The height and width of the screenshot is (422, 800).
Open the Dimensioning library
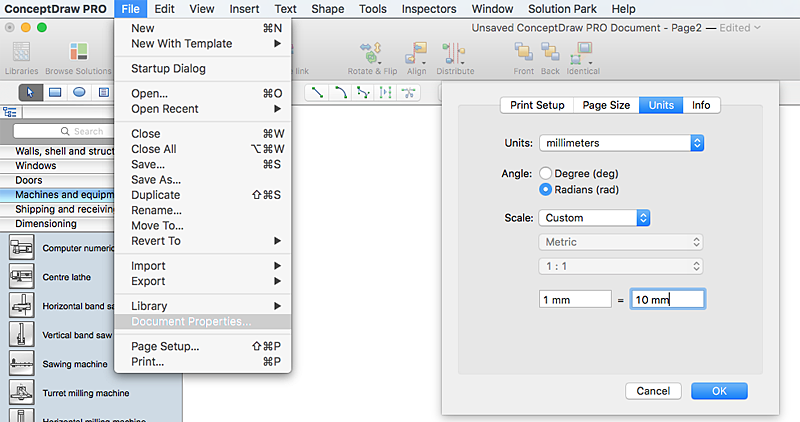click(57, 224)
